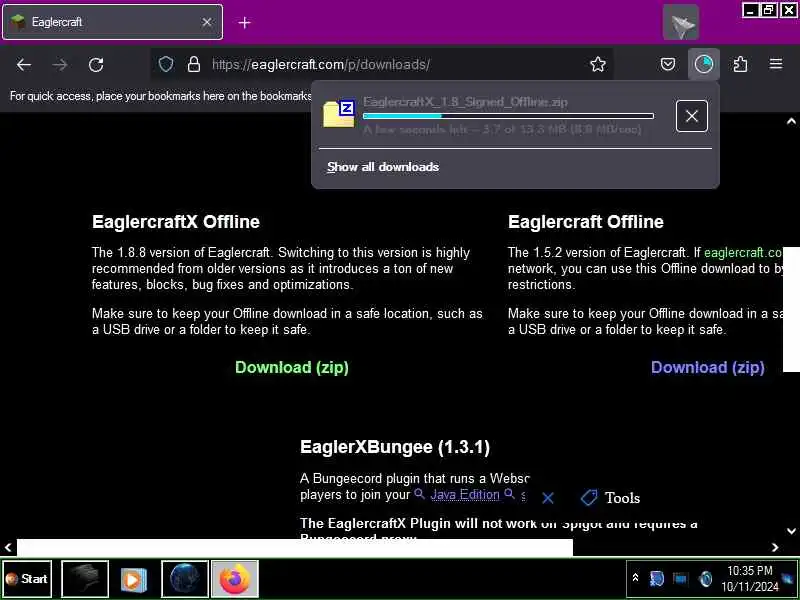Click the page scroll-down arrow
Image resolution: width=800 pixels, height=600 pixels.
point(791,531)
